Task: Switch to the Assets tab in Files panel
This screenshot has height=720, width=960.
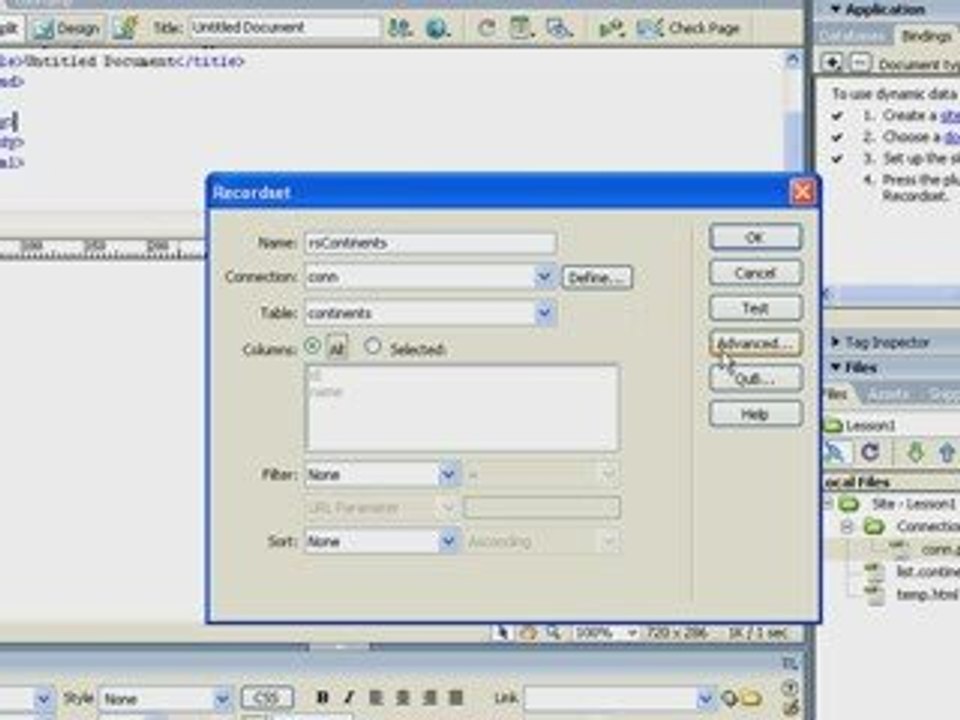Action: tap(890, 394)
